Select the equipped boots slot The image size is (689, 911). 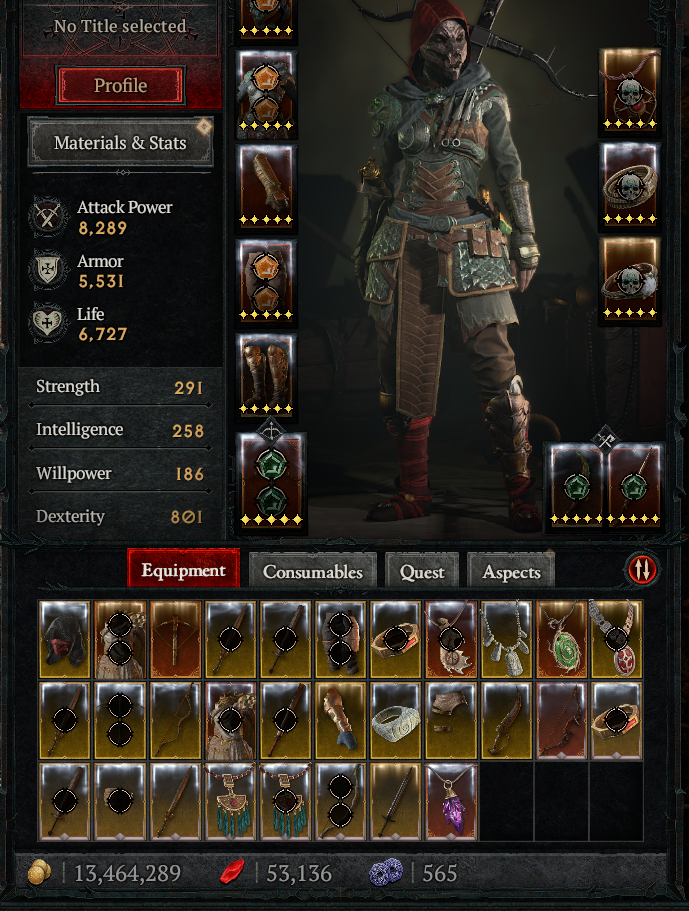click(x=266, y=376)
